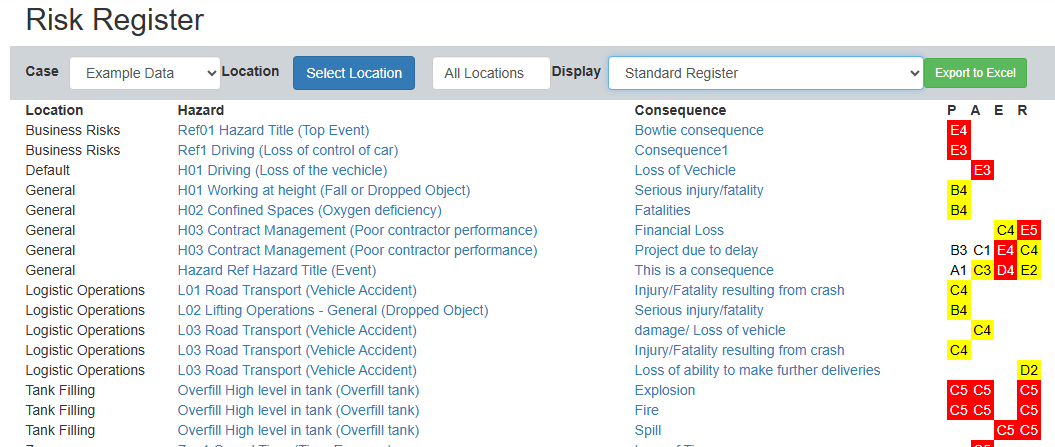Click the Bowtie consequence link
1055x447 pixels.
[699, 130]
